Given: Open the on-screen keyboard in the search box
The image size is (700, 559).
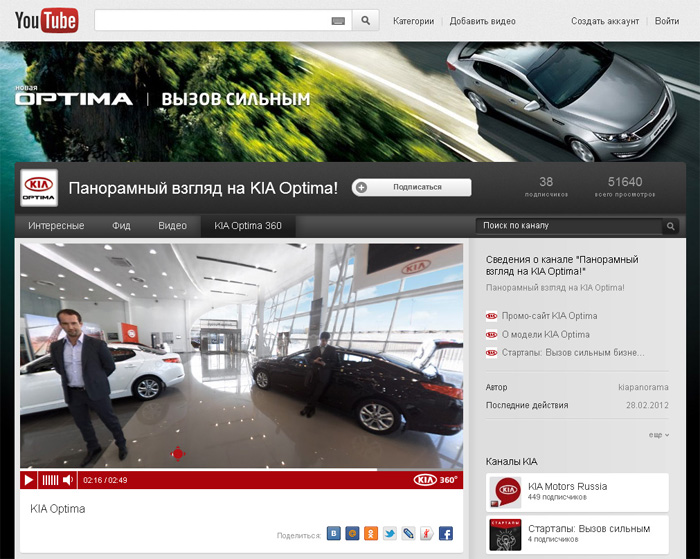Looking at the screenshot, I should 337,21.
